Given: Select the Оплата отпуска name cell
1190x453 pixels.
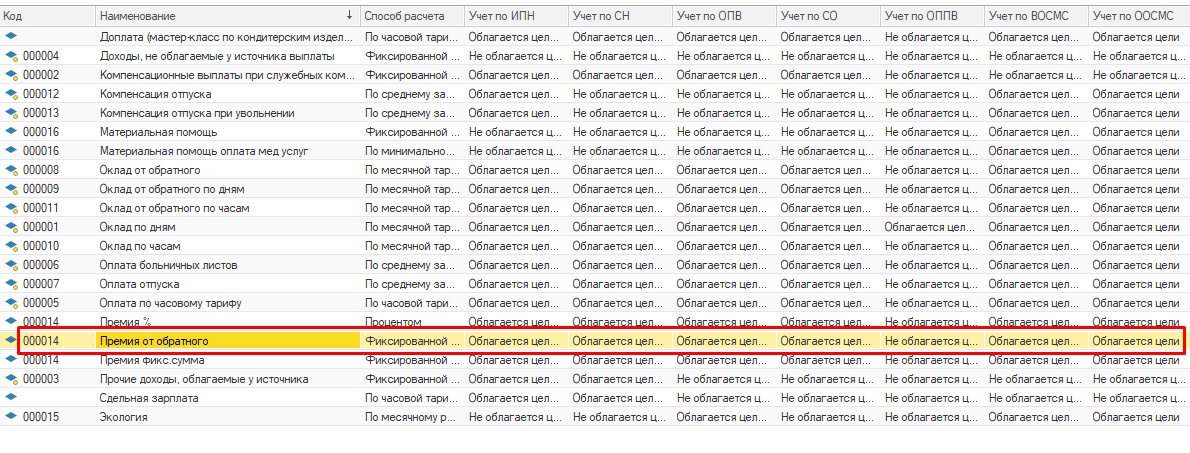Looking at the screenshot, I should 228,284.
